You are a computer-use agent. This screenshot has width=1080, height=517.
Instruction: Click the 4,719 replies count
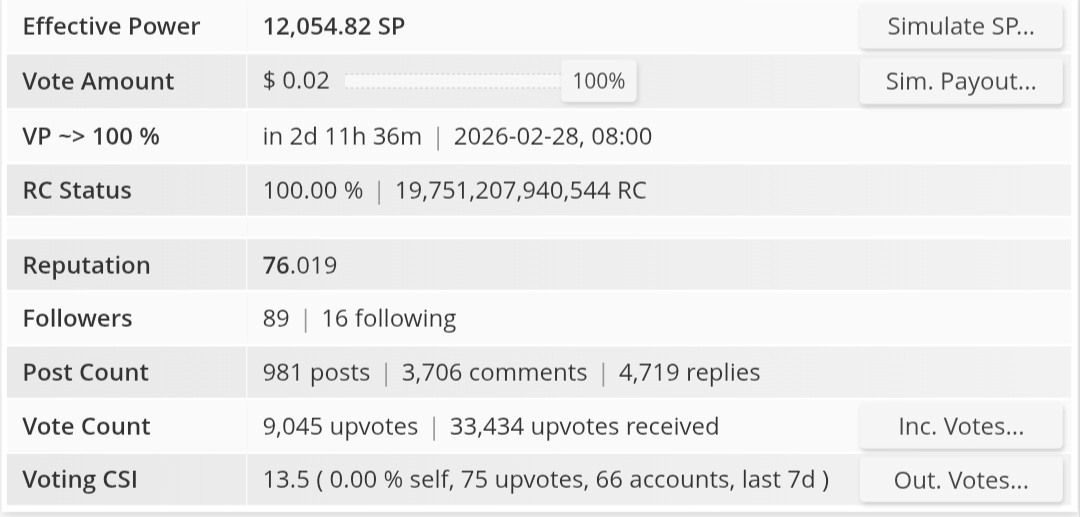point(689,372)
